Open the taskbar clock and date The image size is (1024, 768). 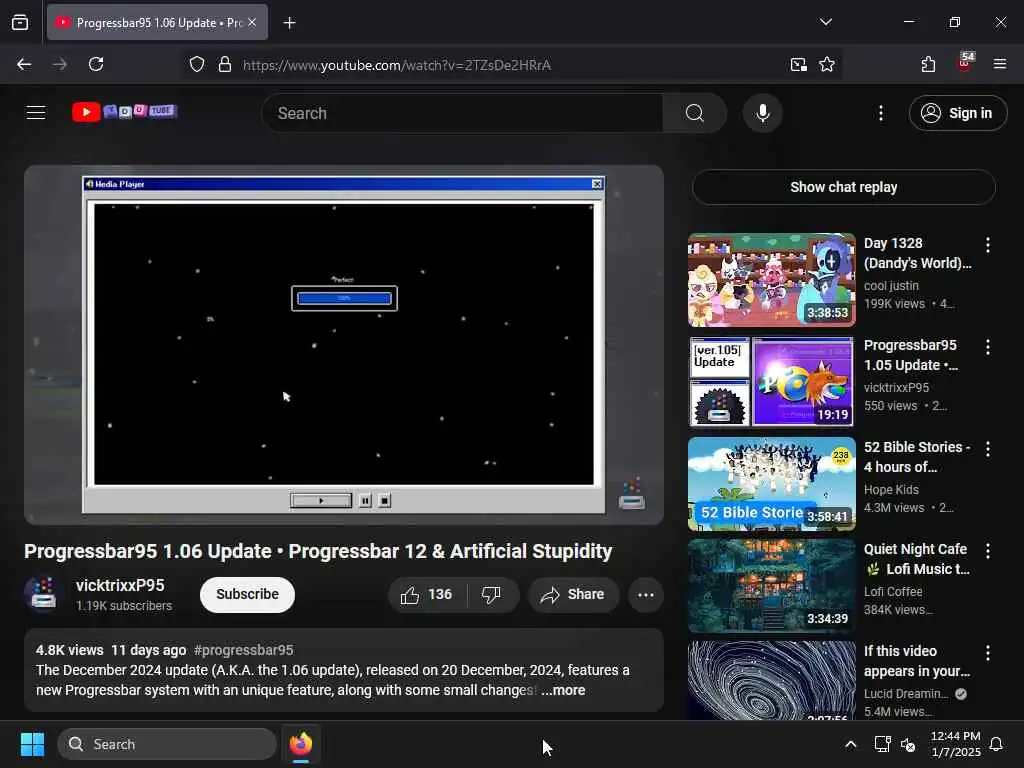[x=955, y=744]
